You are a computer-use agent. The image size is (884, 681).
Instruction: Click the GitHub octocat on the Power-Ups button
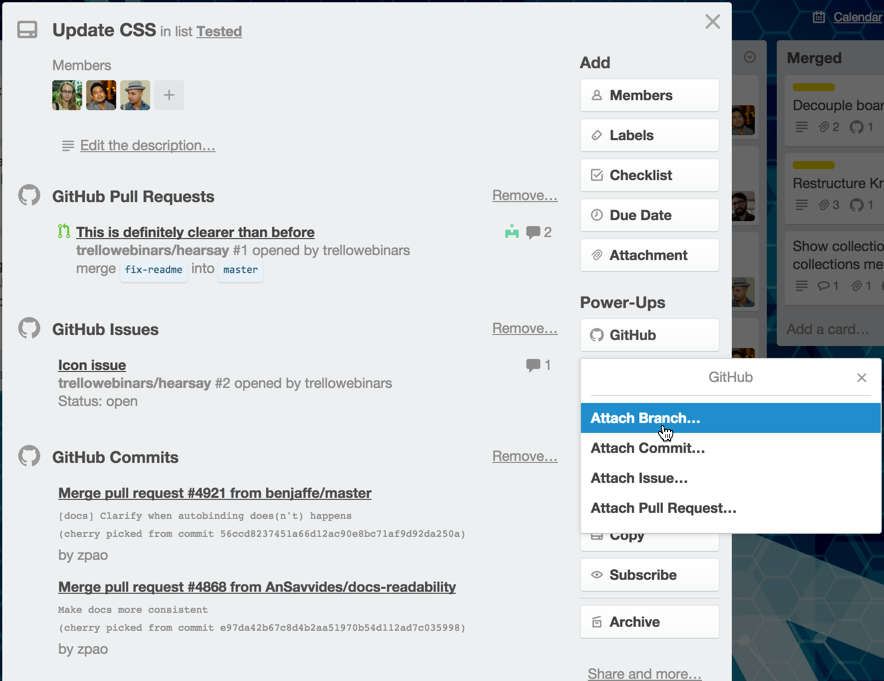click(x=598, y=334)
